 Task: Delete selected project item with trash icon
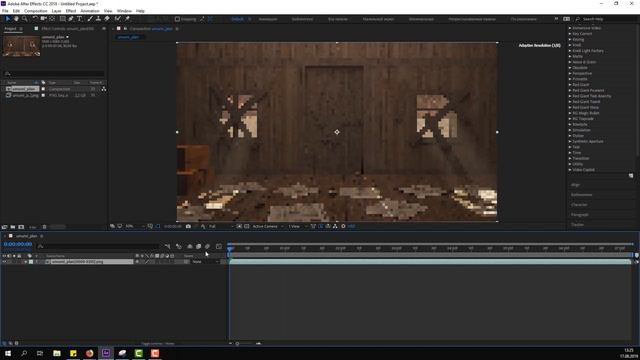(x=44, y=227)
